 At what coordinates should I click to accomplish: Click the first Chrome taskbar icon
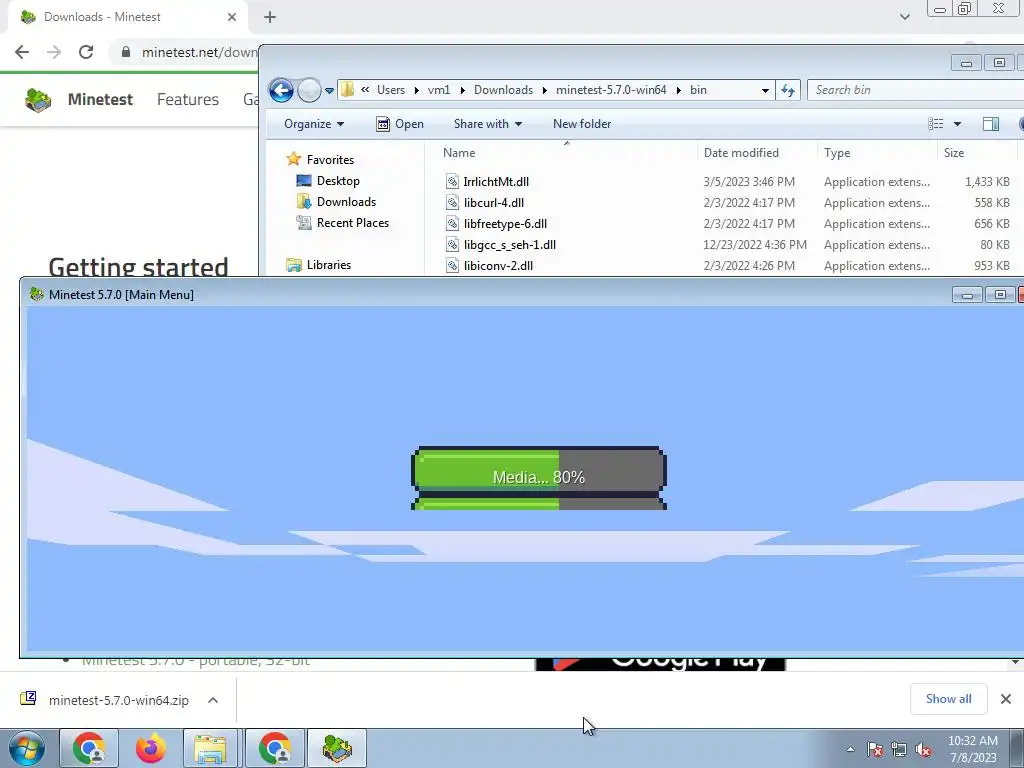pyautogui.click(x=89, y=748)
